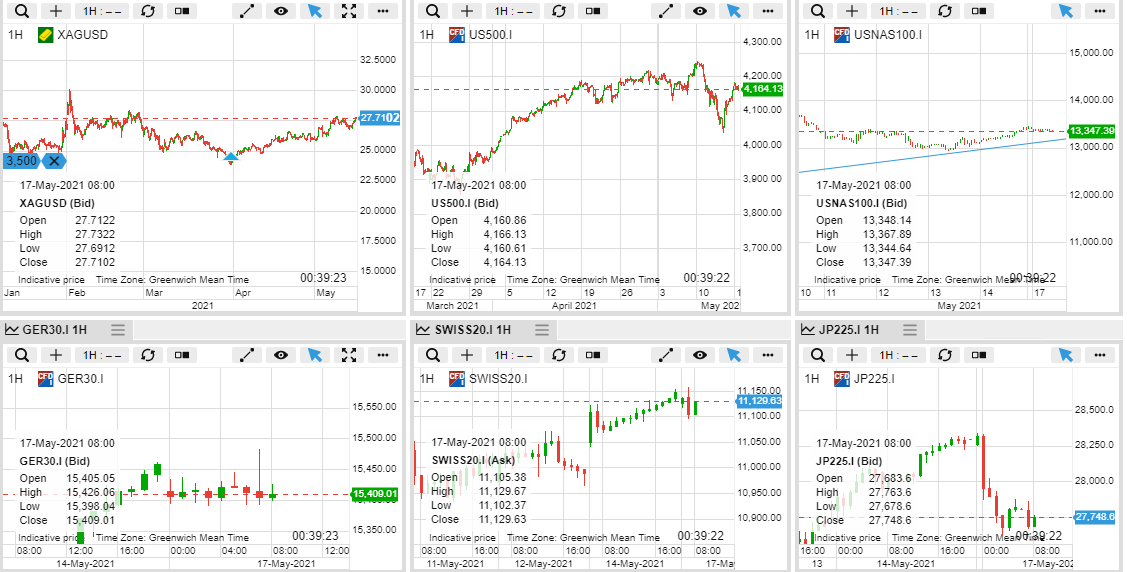
Task: Open more options menu on US500.I chart
Action: point(768,11)
